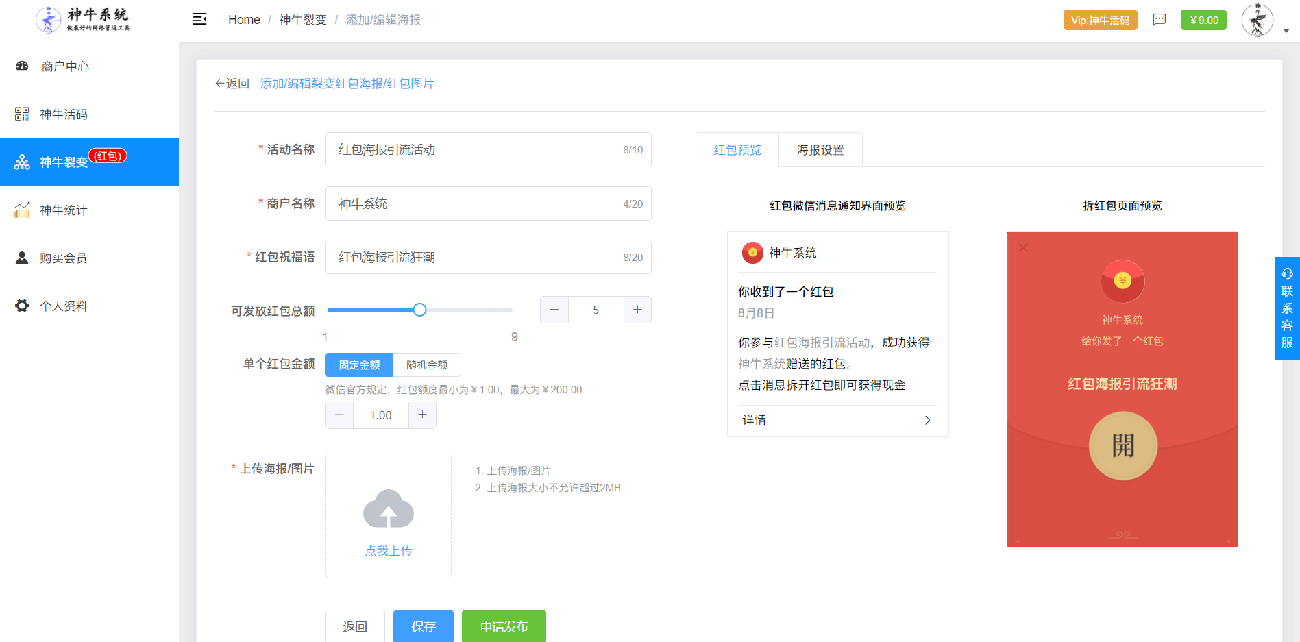The height and width of the screenshot is (642, 1300).
Task: Click the 添加/编辑海报 breadcrumb text
Action: tap(383, 20)
